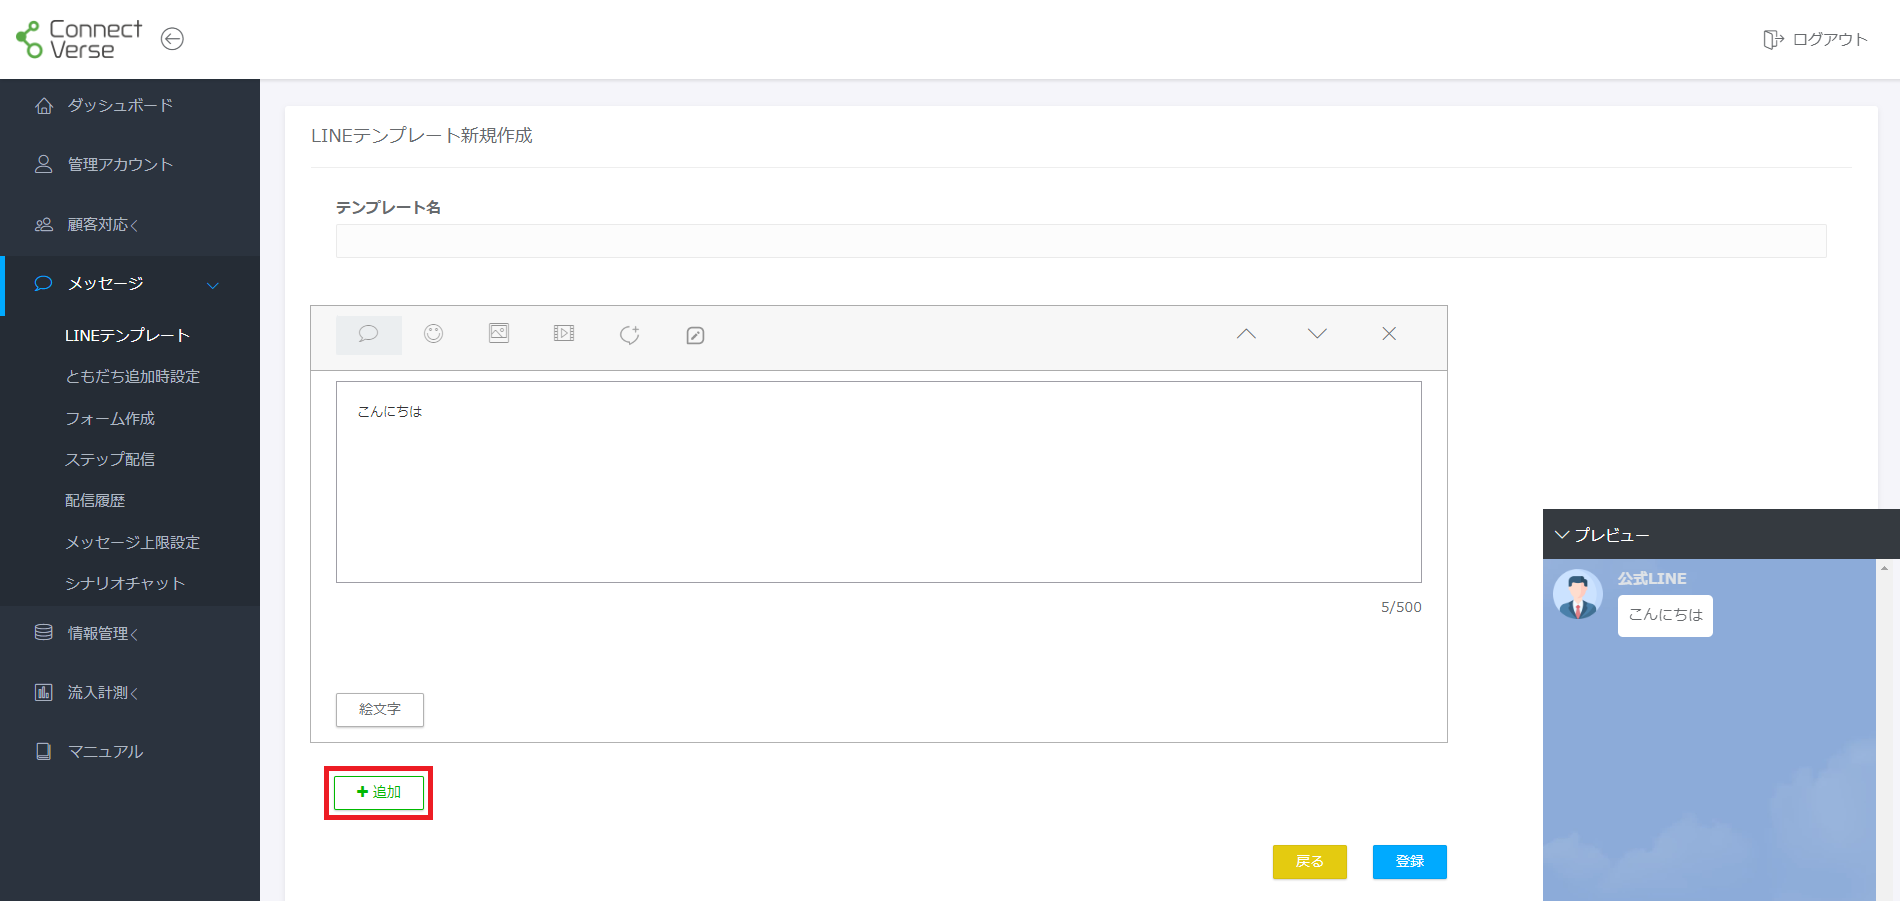Save template with 登録 button
This screenshot has height=901, width=1900.
[x=1410, y=862]
